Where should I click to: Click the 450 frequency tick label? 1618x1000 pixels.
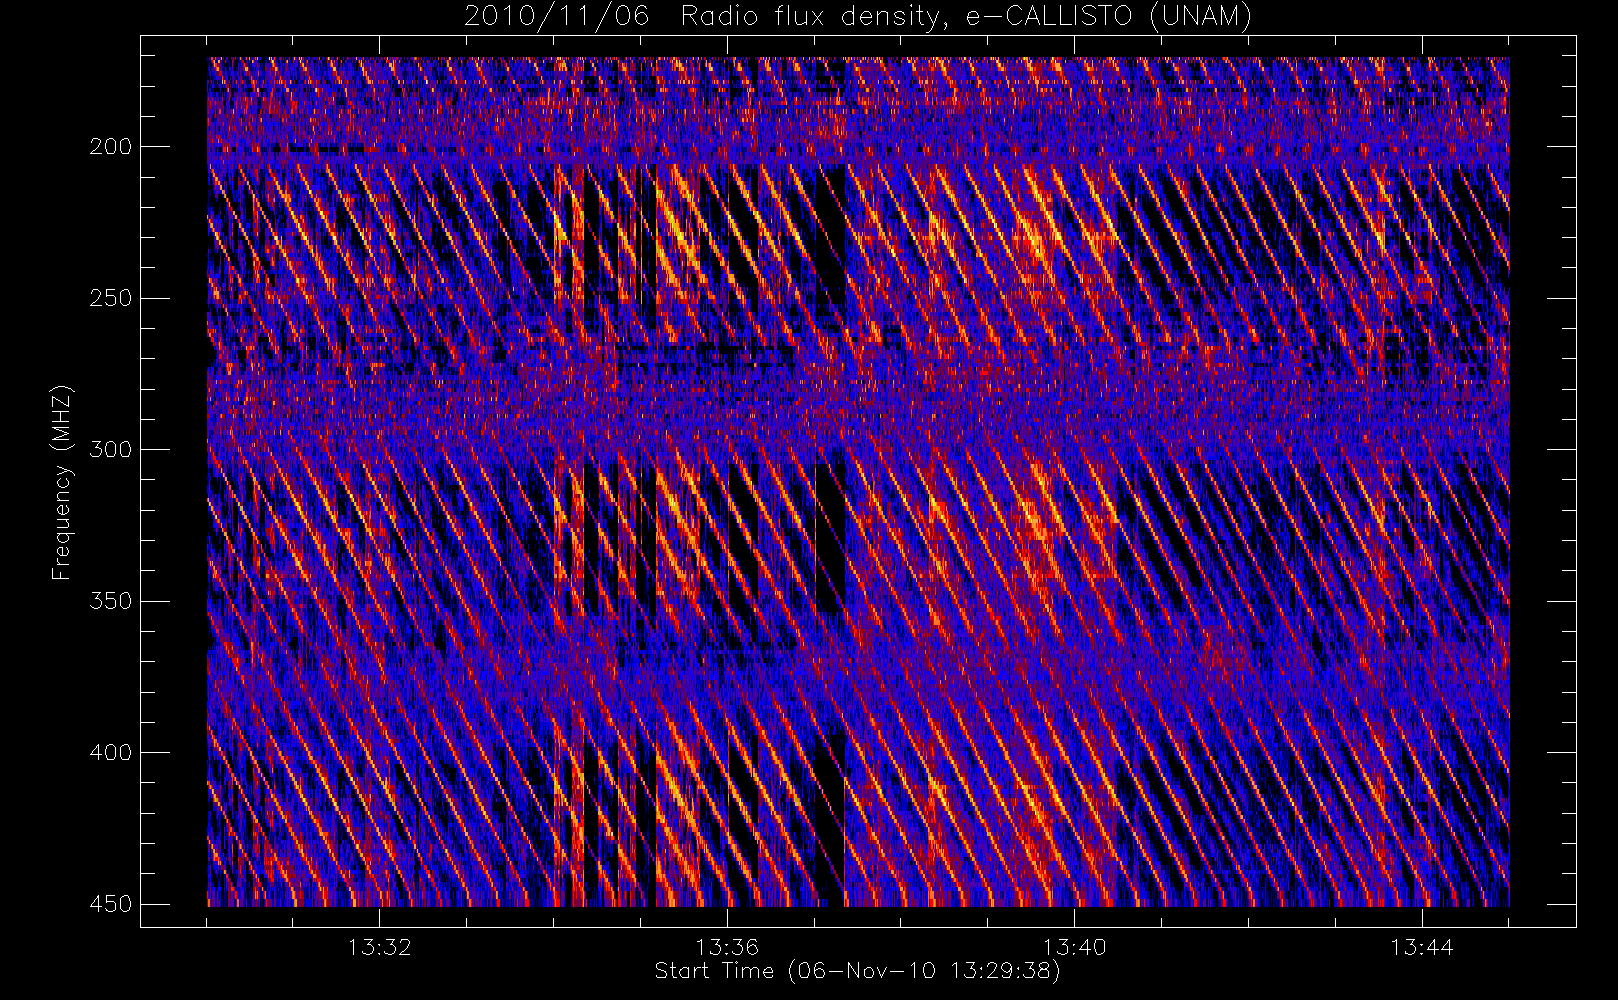[110, 904]
